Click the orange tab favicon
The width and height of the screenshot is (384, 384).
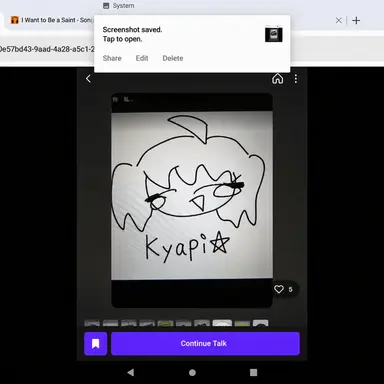(14, 20)
